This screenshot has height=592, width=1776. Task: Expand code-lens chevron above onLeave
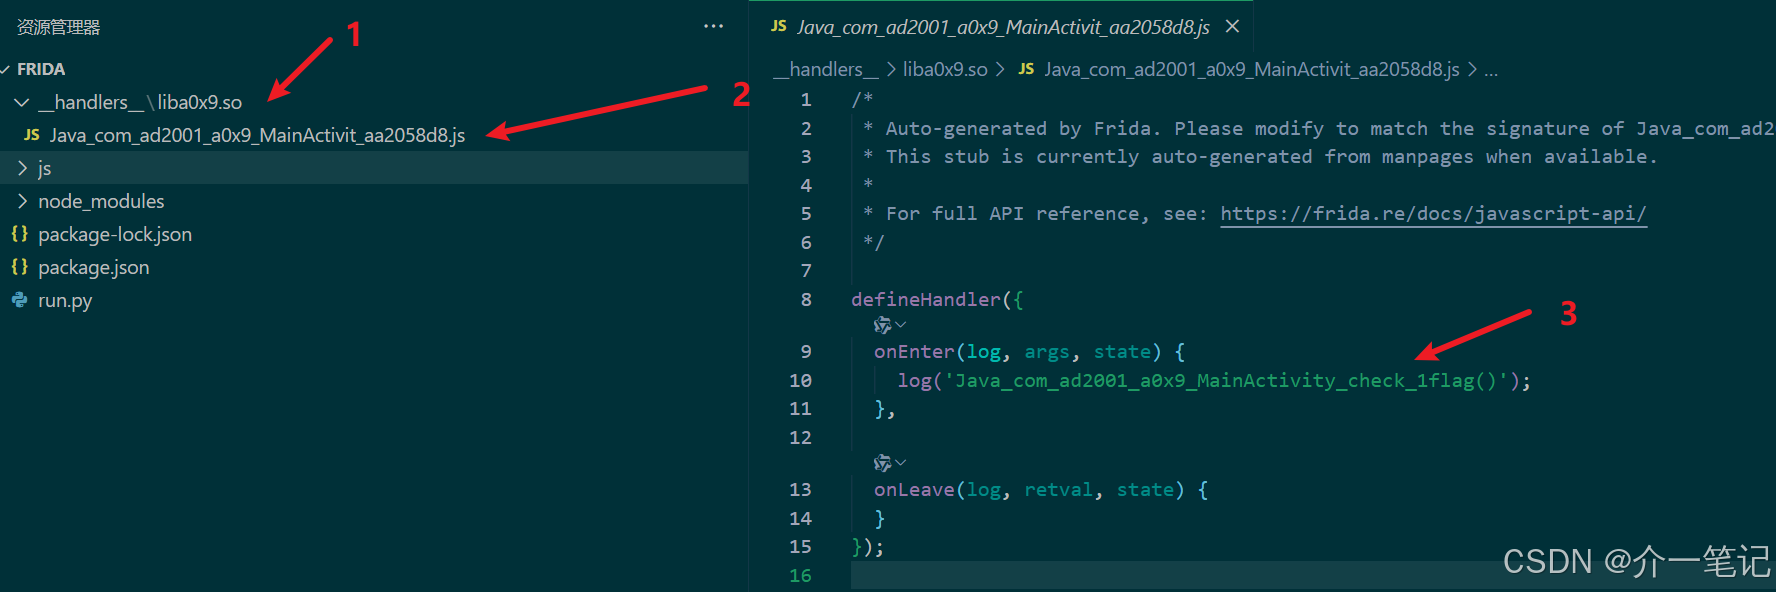tap(901, 463)
